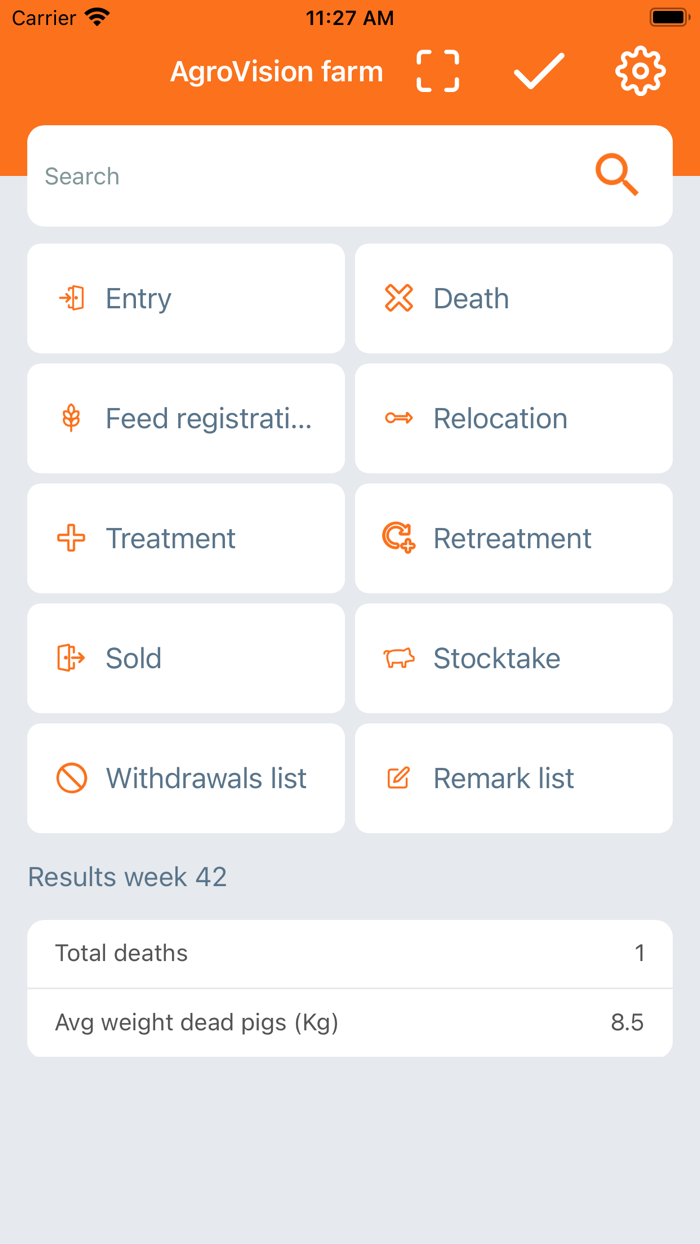Image resolution: width=700 pixels, height=1244 pixels.
Task: Tap the AgroVision farm title
Action: coord(276,72)
